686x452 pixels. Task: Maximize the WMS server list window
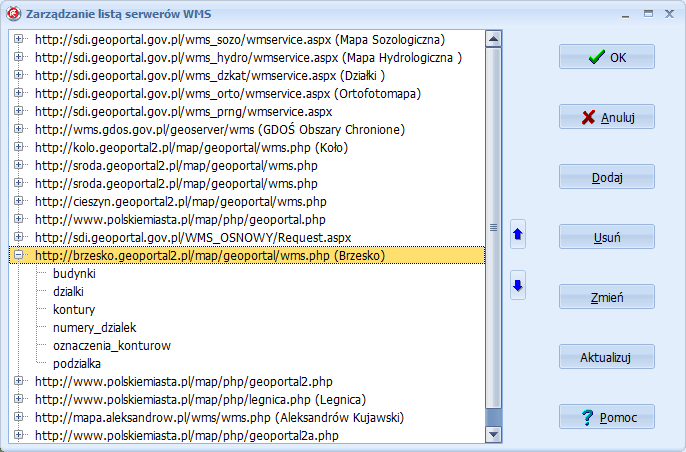[x=648, y=14]
